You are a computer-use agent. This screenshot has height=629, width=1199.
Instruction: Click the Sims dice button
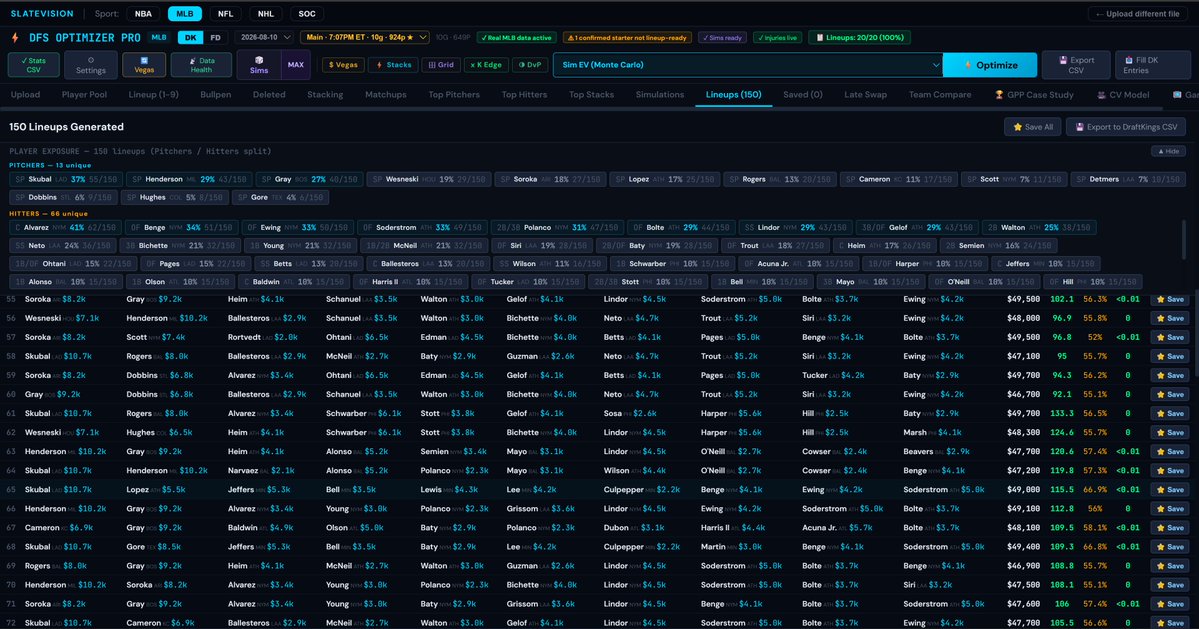click(259, 65)
